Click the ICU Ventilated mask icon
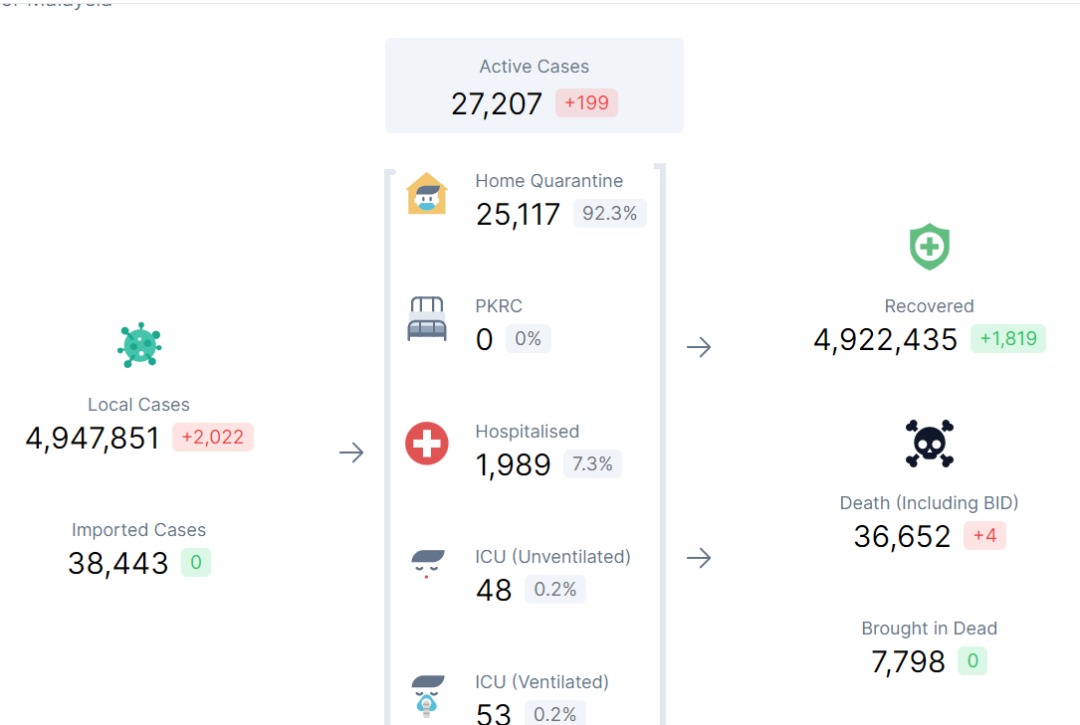 pos(427,695)
